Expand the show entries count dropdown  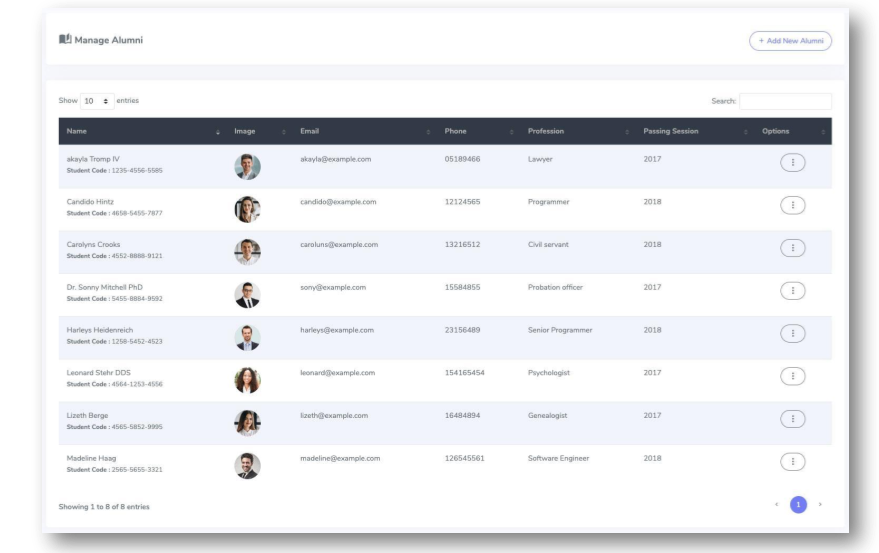[x=97, y=102]
